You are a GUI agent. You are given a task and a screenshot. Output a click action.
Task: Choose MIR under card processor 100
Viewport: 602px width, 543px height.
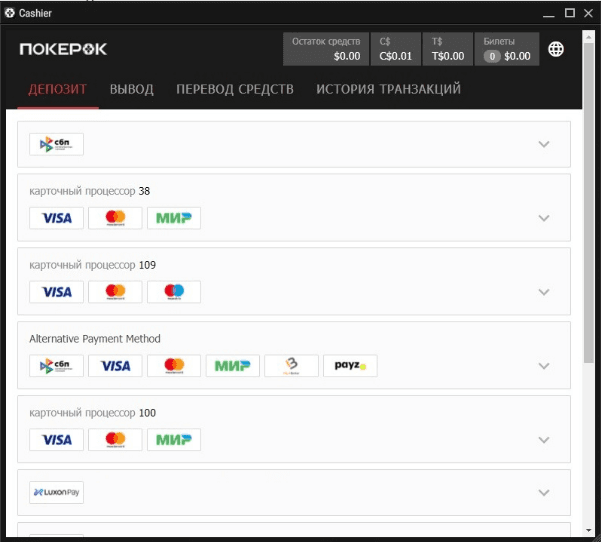click(174, 440)
